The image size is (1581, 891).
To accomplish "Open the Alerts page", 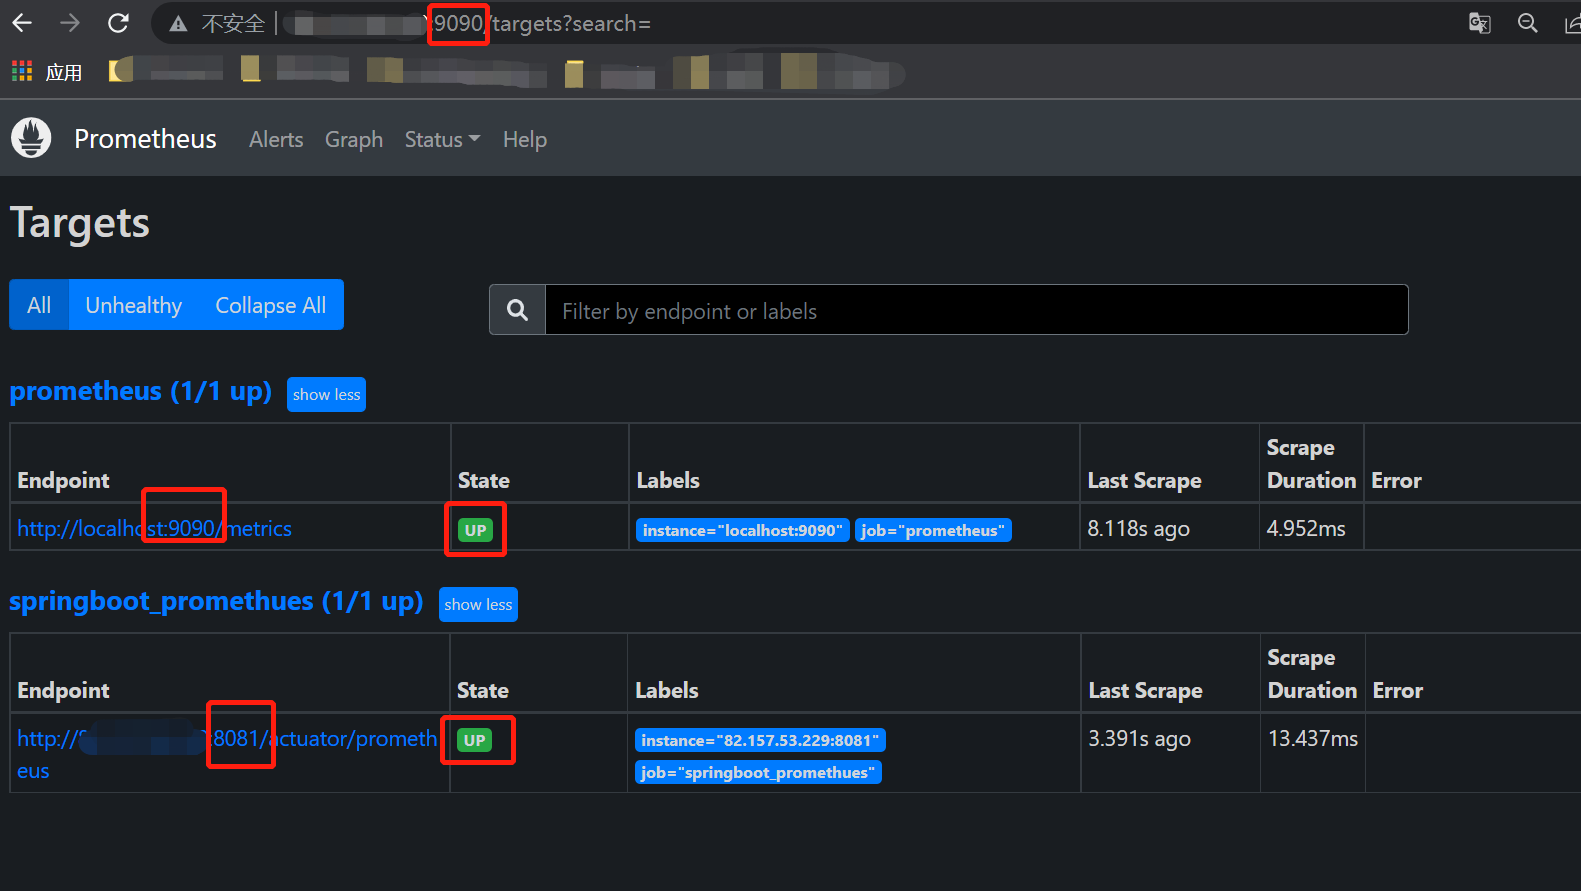I will pyautogui.click(x=276, y=139).
